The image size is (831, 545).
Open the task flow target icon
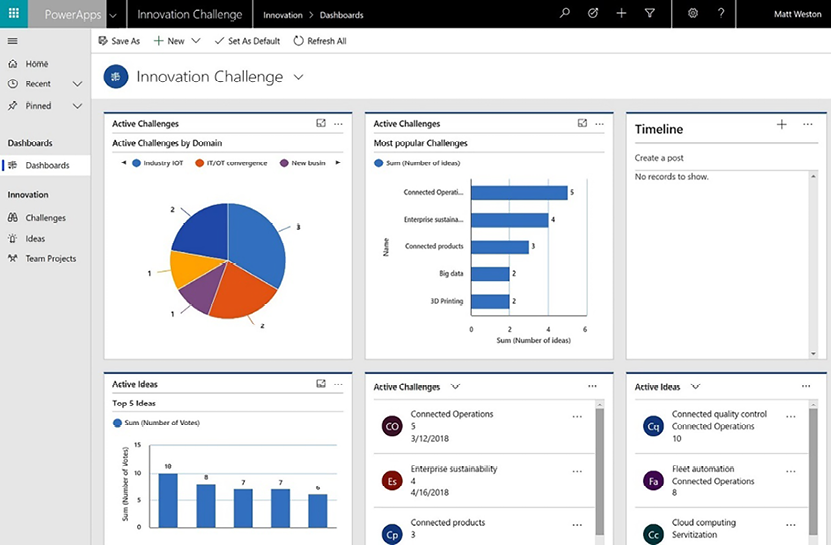[593, 14]
